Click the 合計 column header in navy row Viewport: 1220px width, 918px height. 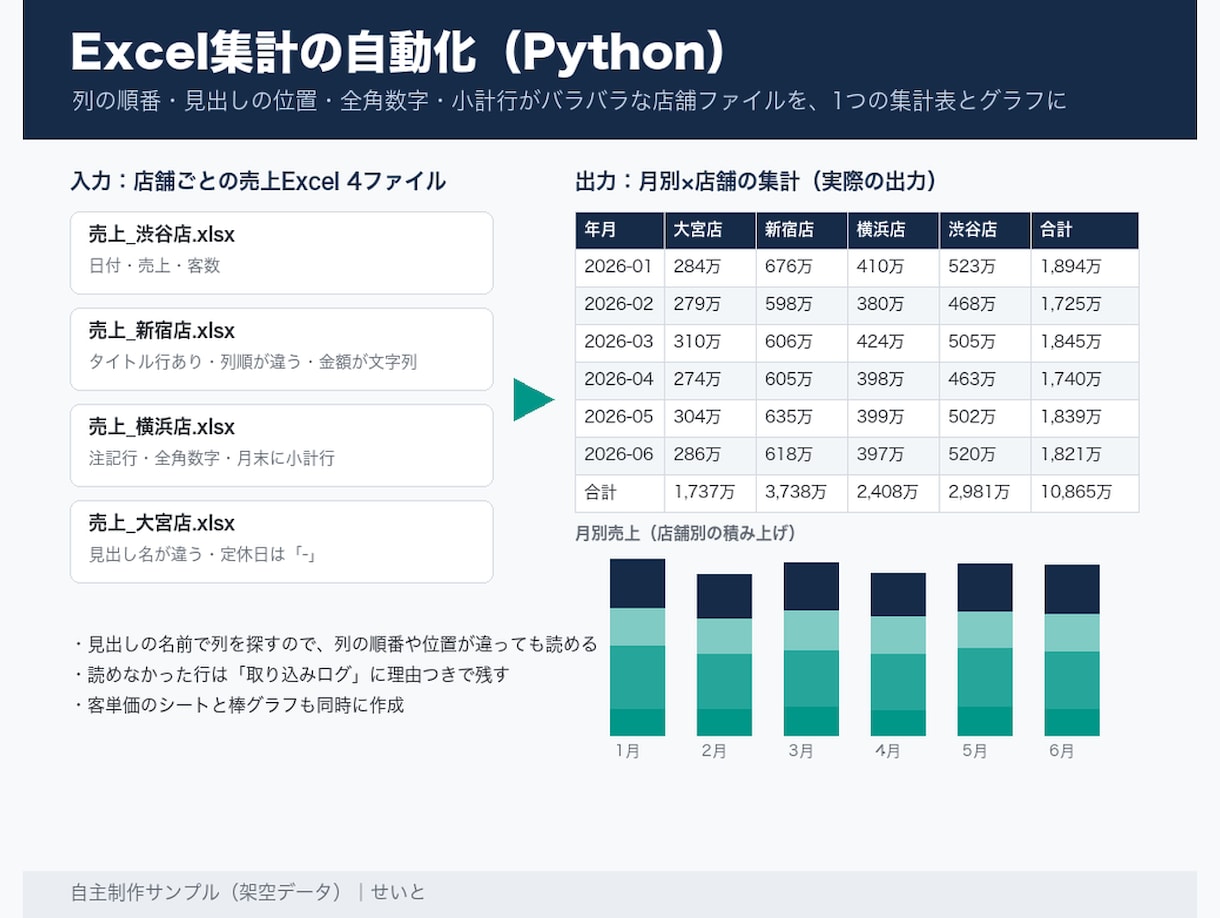[x=1085, y=230]
